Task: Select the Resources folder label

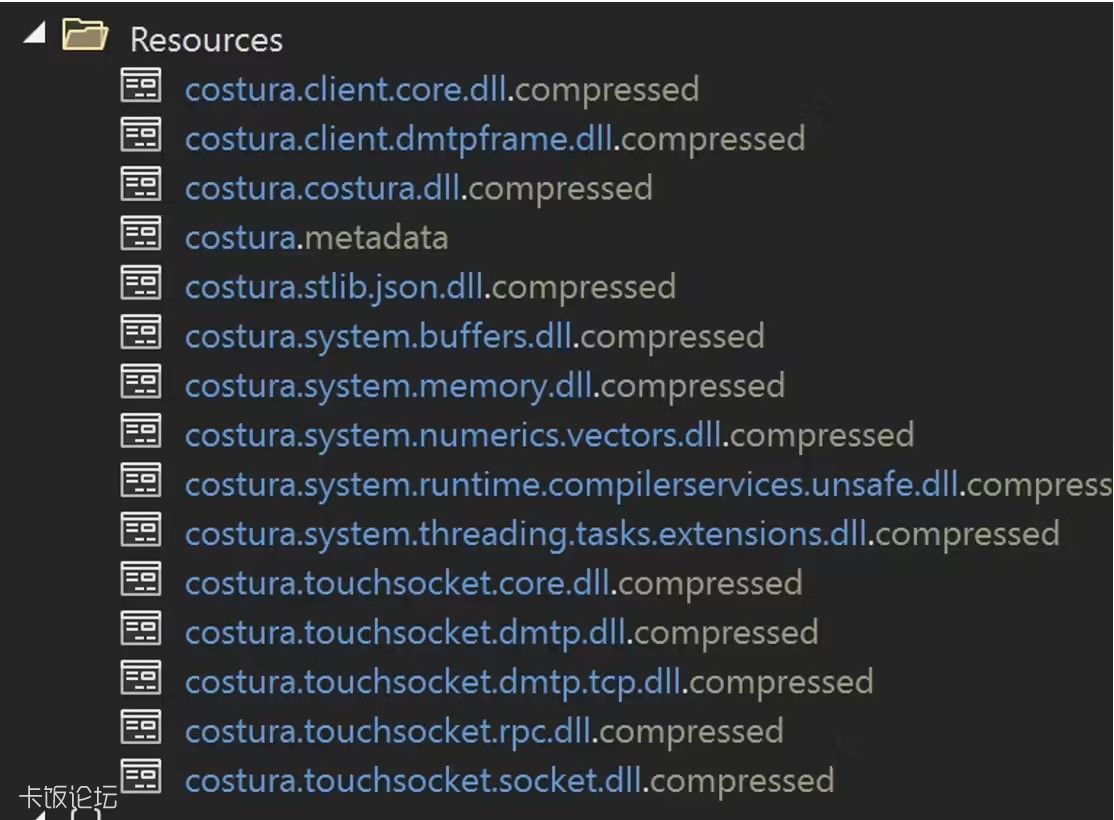Action: [207, 40]
